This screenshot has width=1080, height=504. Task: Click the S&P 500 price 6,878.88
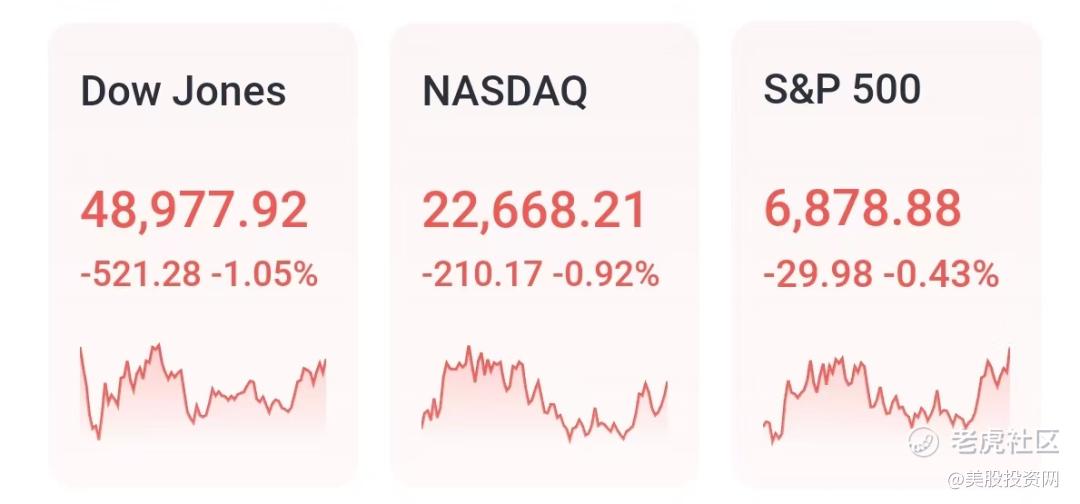coord(862,210)
